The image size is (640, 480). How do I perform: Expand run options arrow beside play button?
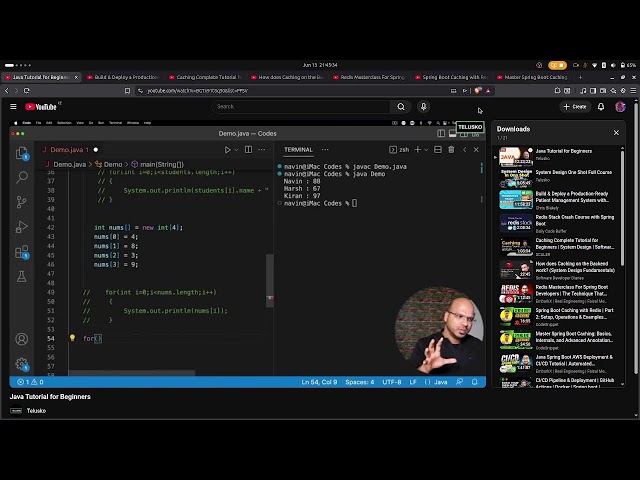[x=236, y=150]
